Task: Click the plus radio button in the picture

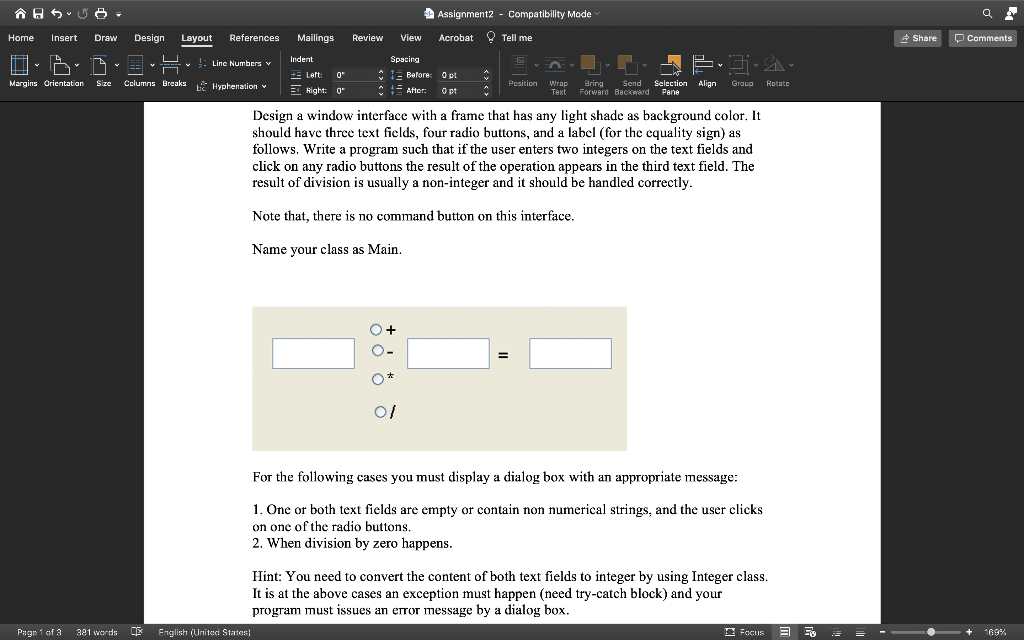Action: click(376, 329)
